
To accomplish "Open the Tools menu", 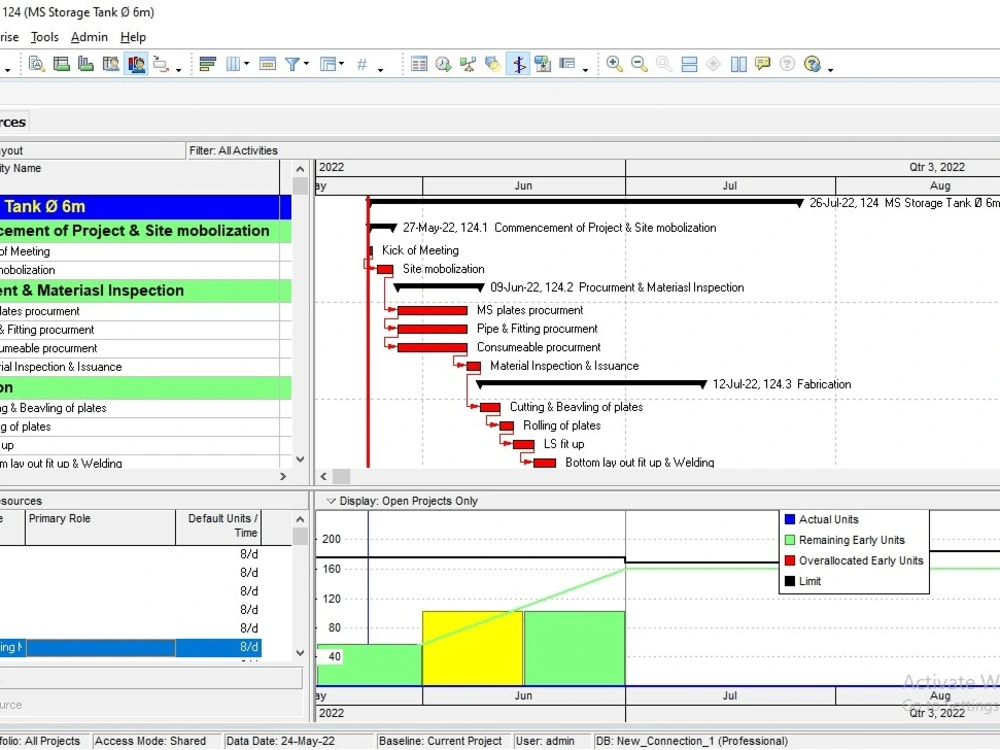I will click(45, 37).
